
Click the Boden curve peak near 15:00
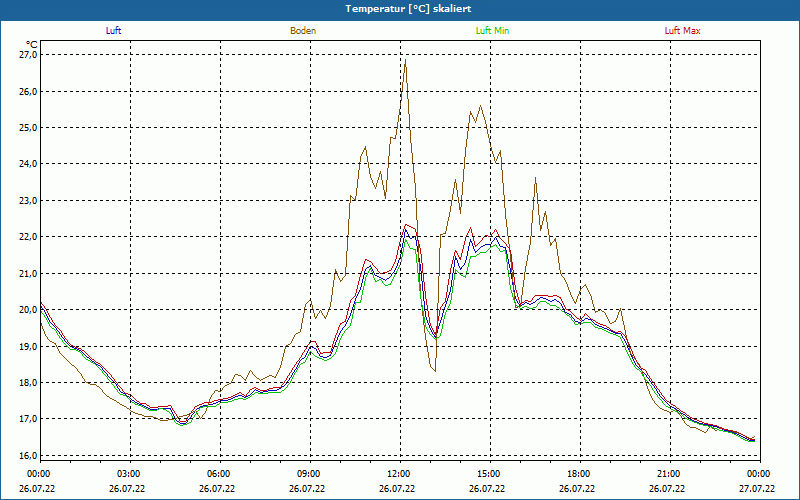click(x=480, y=106)
